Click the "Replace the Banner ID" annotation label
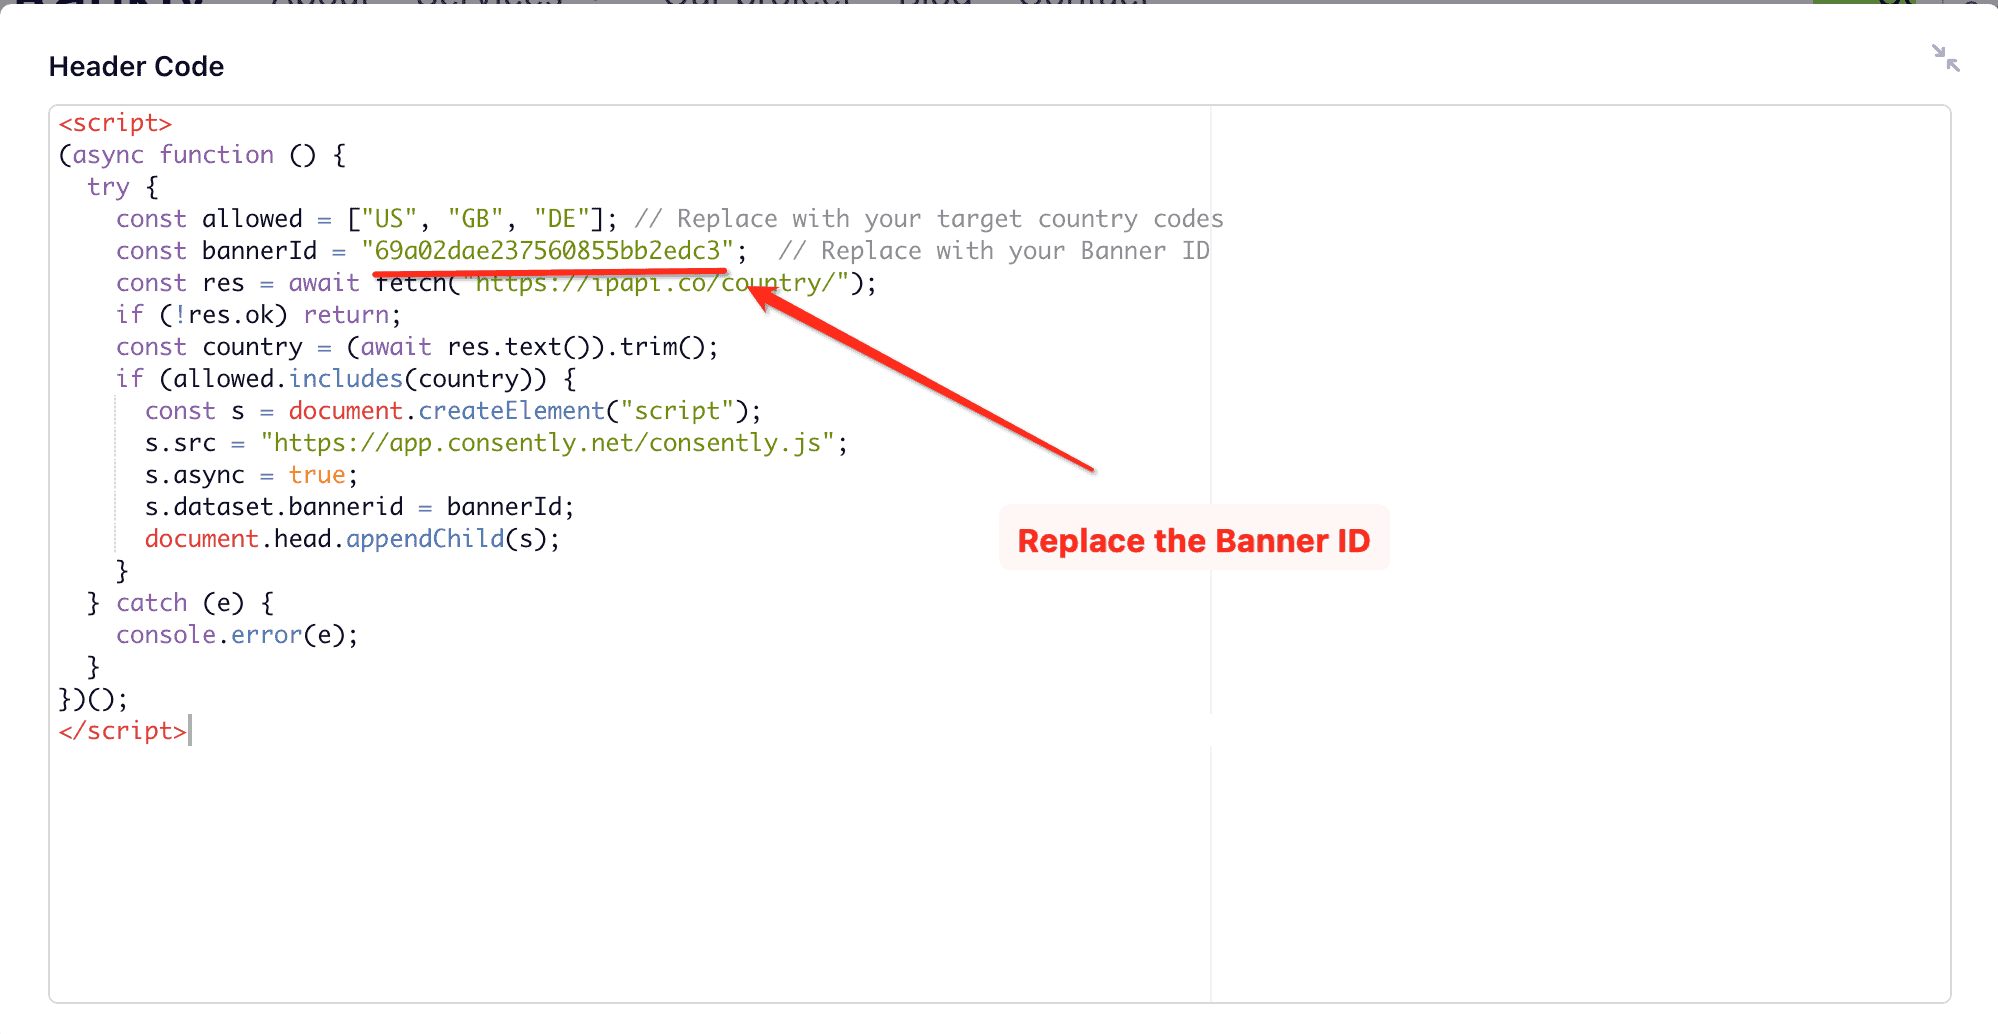Image resolution: width=1998 pixels, height=1034 pixels. pyautogui.click(x=1193, y=541)
